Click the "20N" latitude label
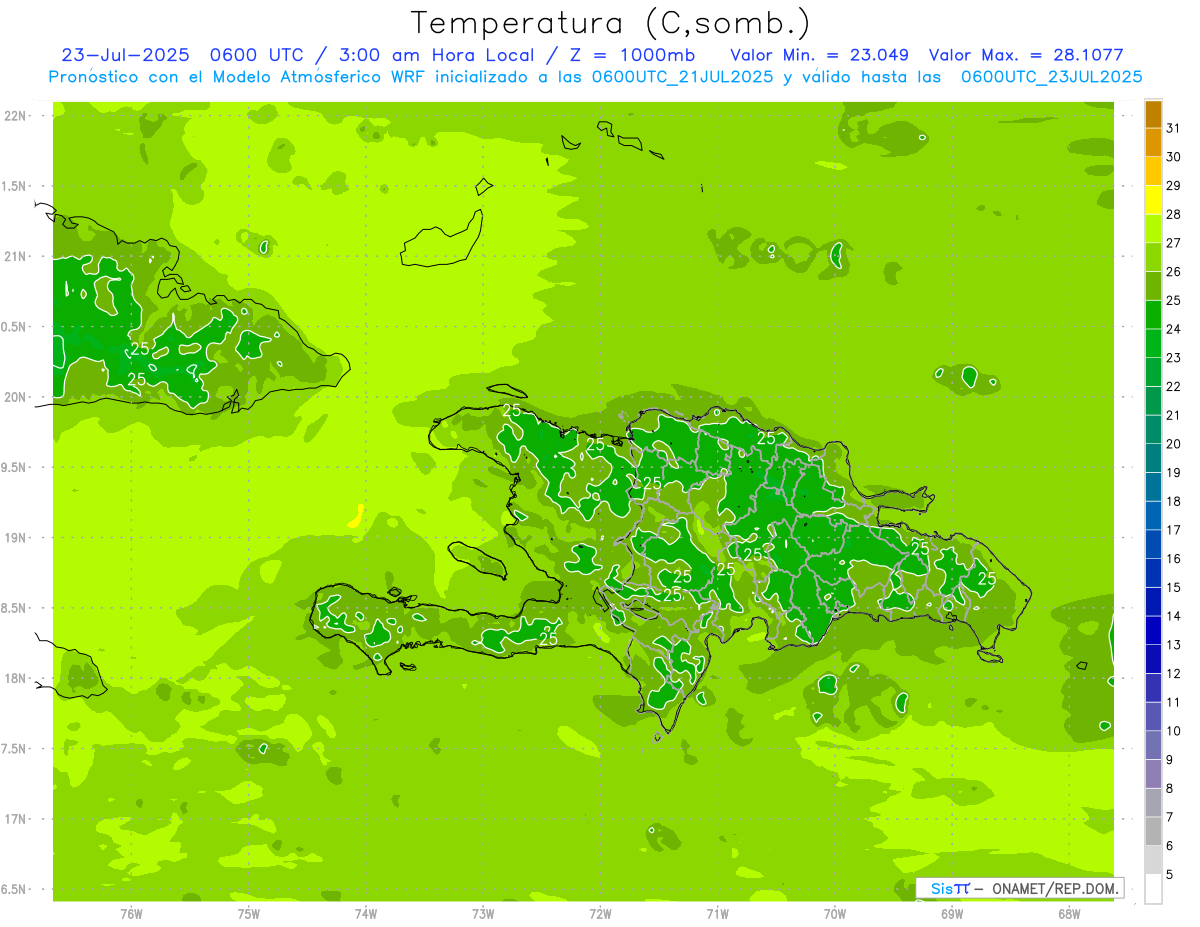 (x=16, y=397)
